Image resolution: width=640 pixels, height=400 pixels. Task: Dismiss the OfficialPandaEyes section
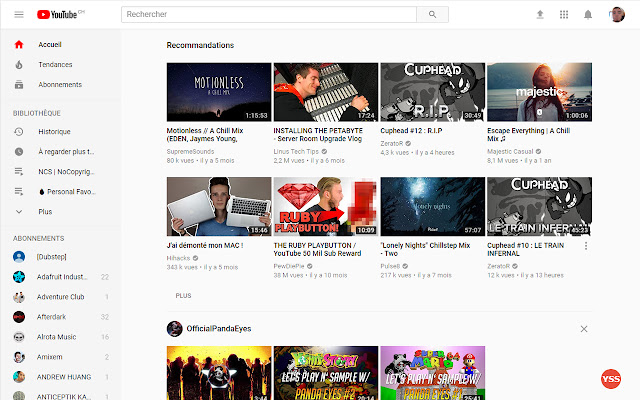point(584,329)
